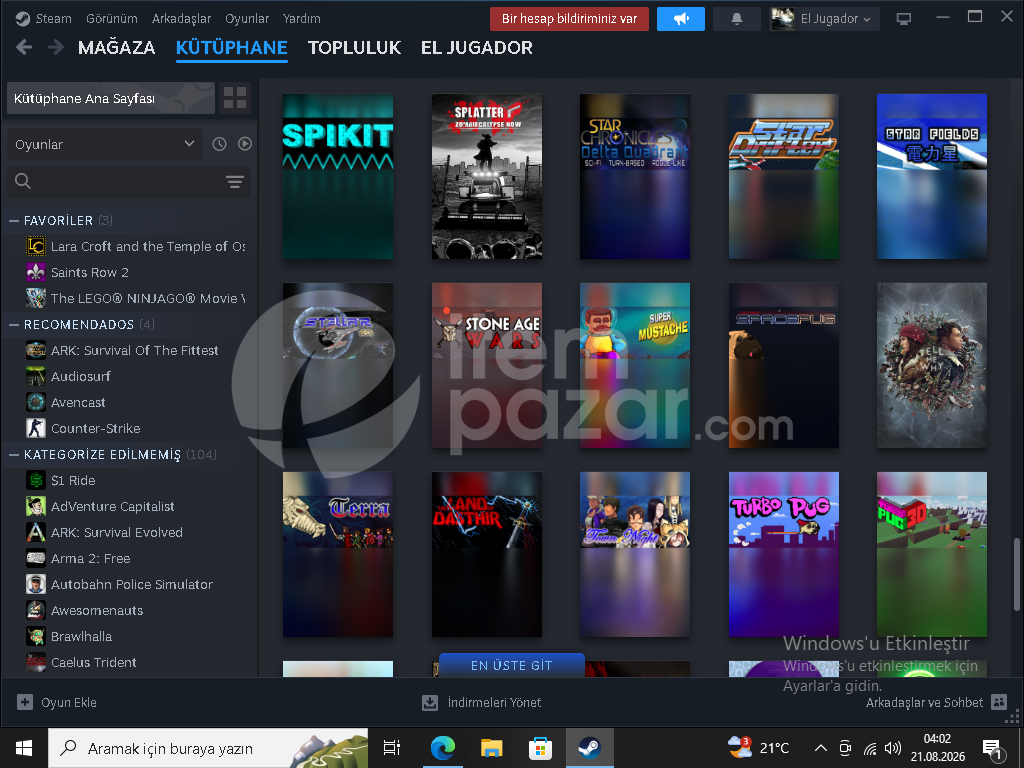Screen dimensions: 1024x768
Task: Open advanced filter options icon
Action: point(234,182)
